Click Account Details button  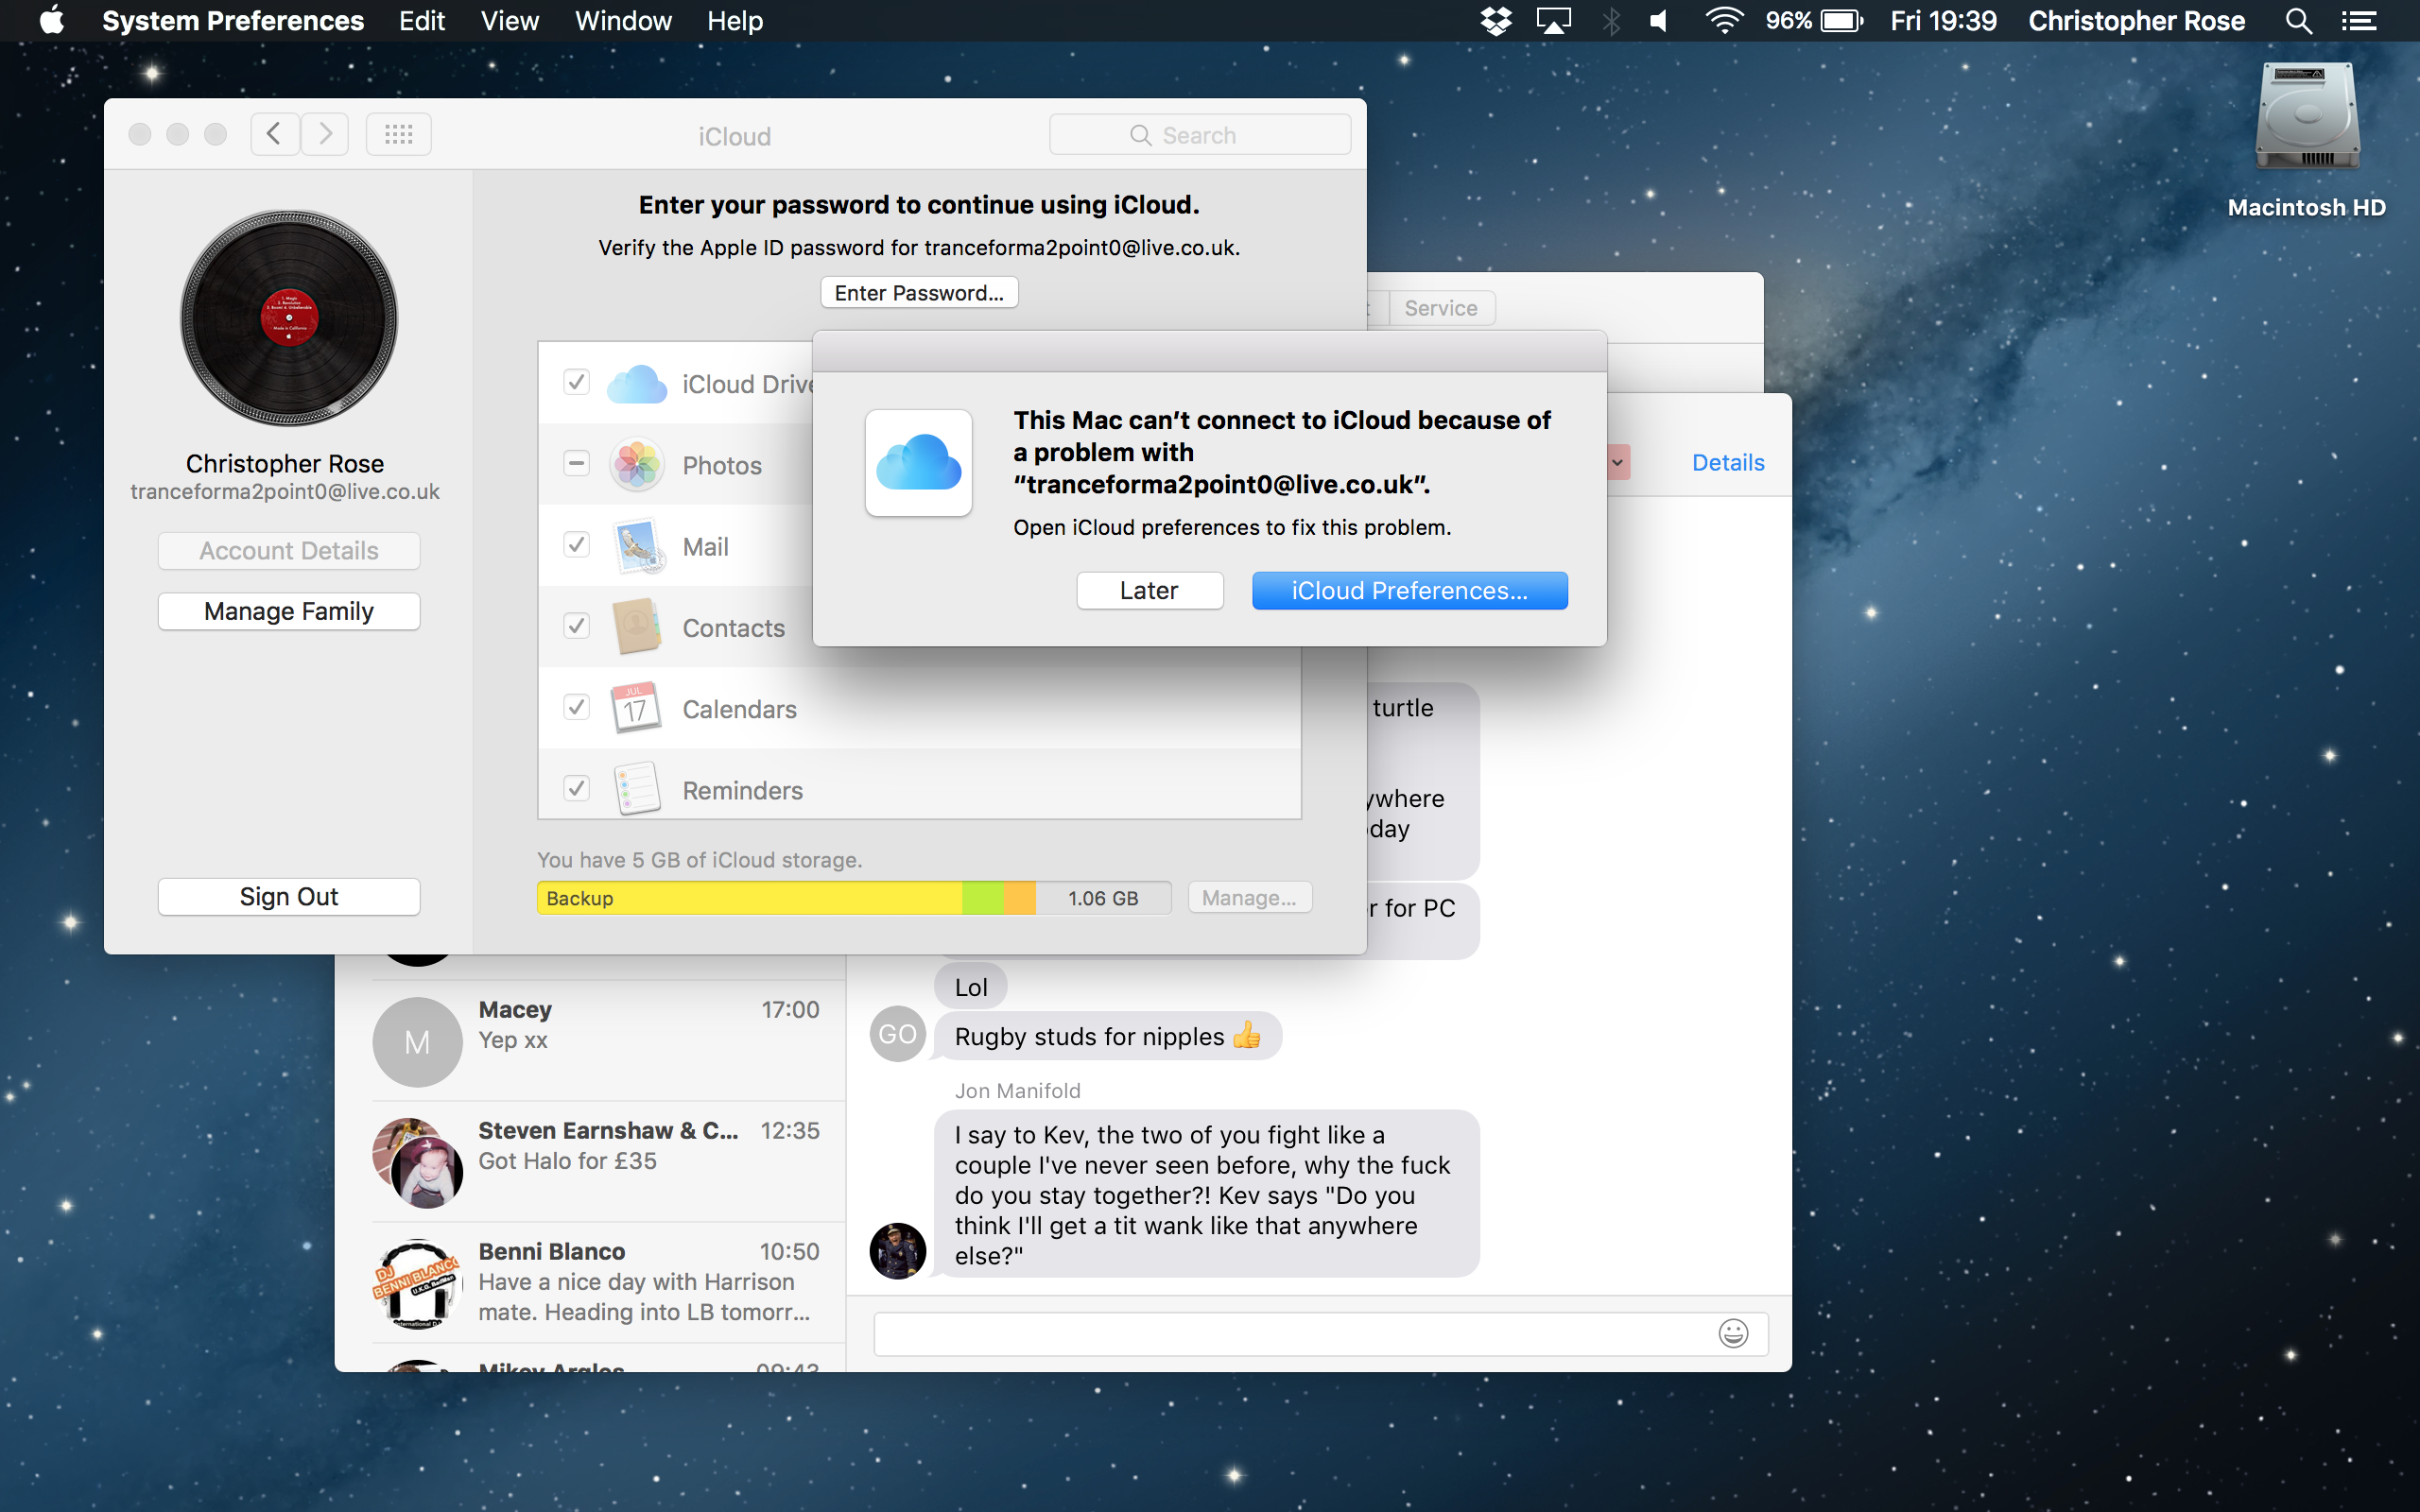point(289,550)
